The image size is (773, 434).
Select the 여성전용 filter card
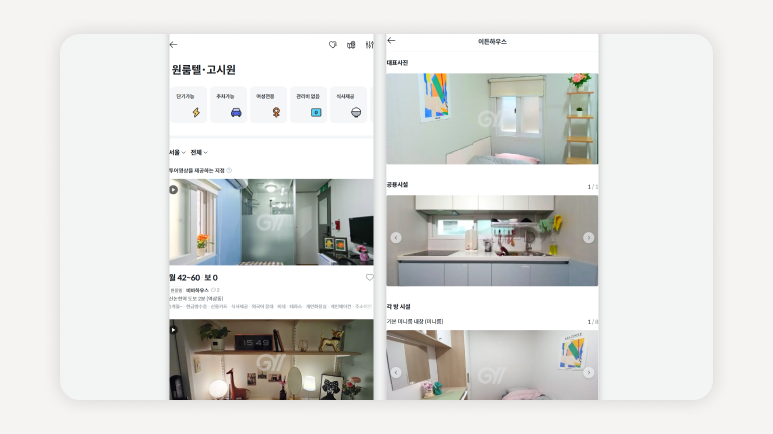tap(268, 105)
